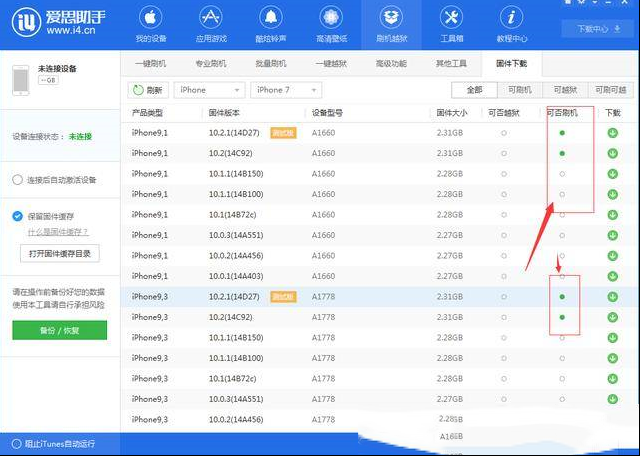Image resolution: width=640 pixels, height=456 pixels.
Task: Download iPhone9,1 10.0.1(14A403) firmware
Action: pyautogui.click(x=612, y=276)
